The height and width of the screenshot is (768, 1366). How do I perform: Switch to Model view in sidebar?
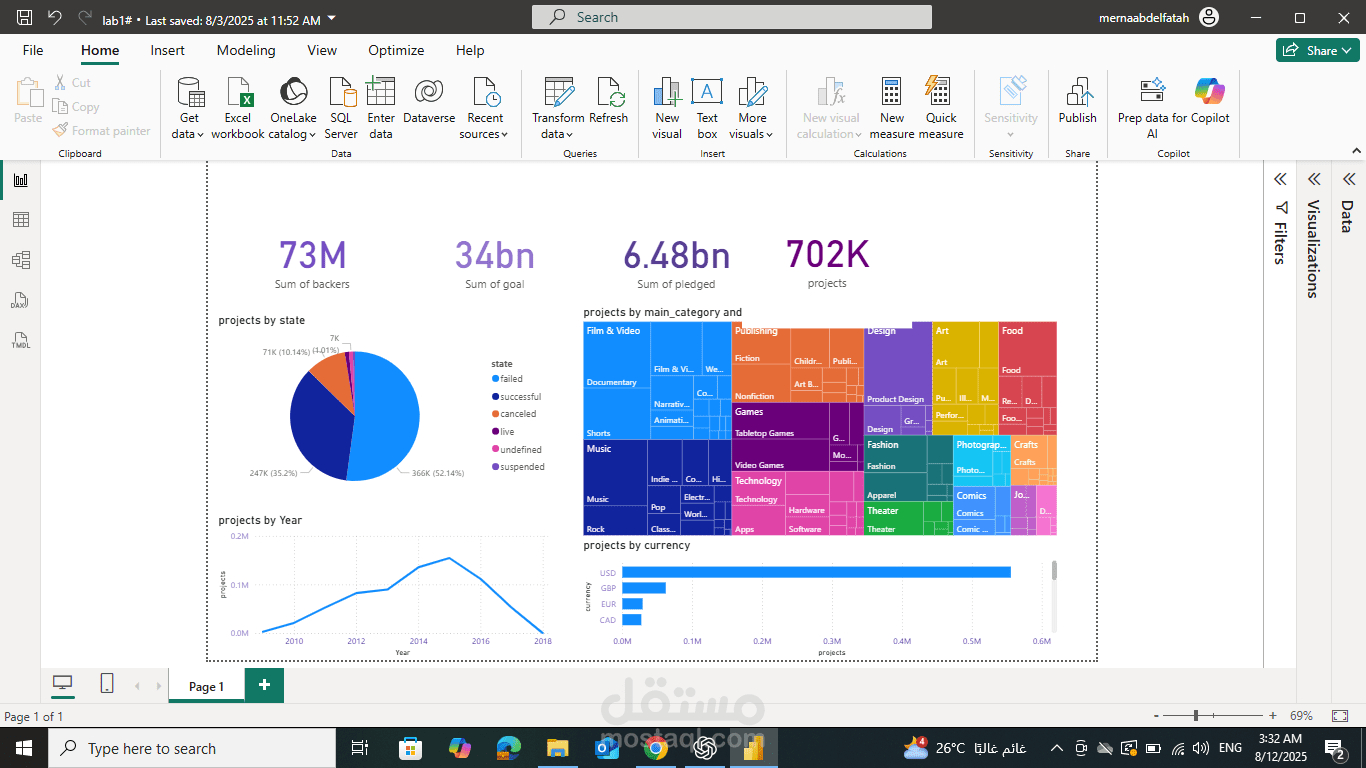click(x=21, y=260)
